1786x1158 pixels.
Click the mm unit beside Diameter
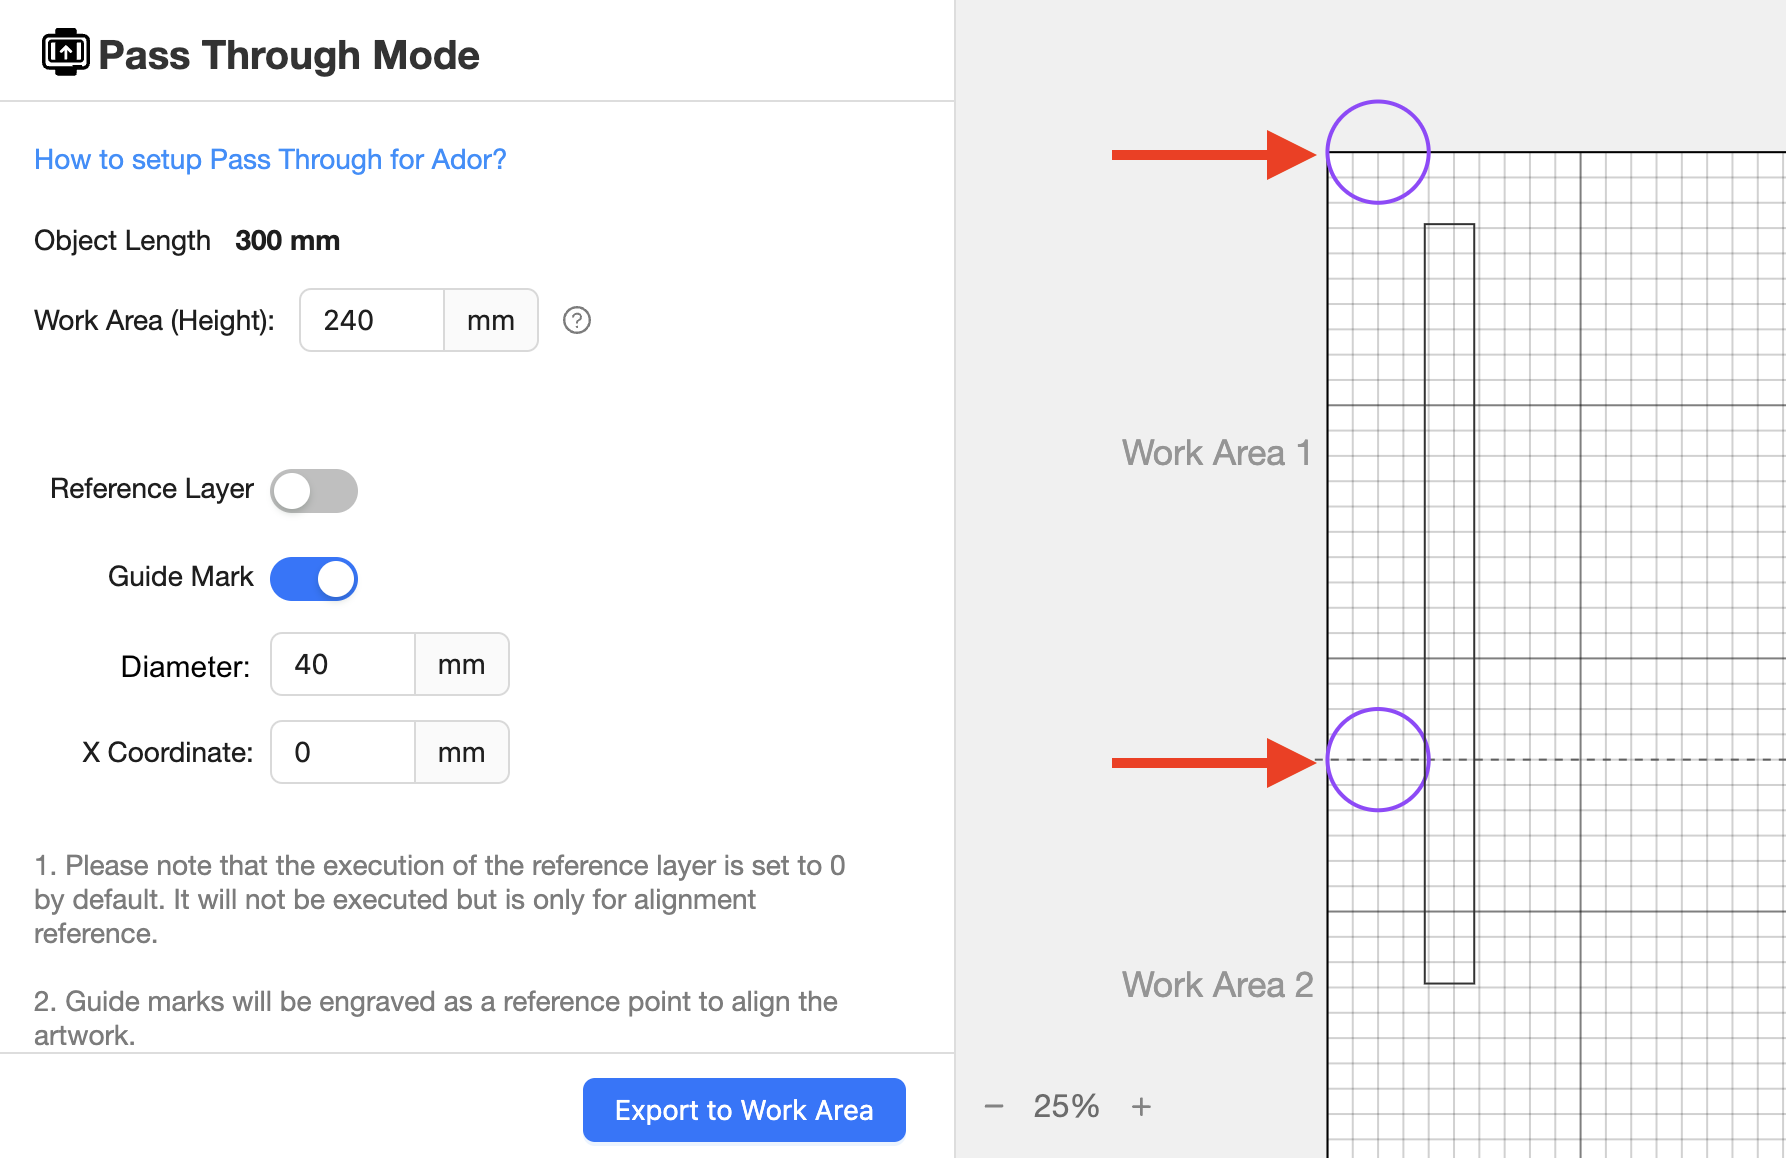pos(462,664)
